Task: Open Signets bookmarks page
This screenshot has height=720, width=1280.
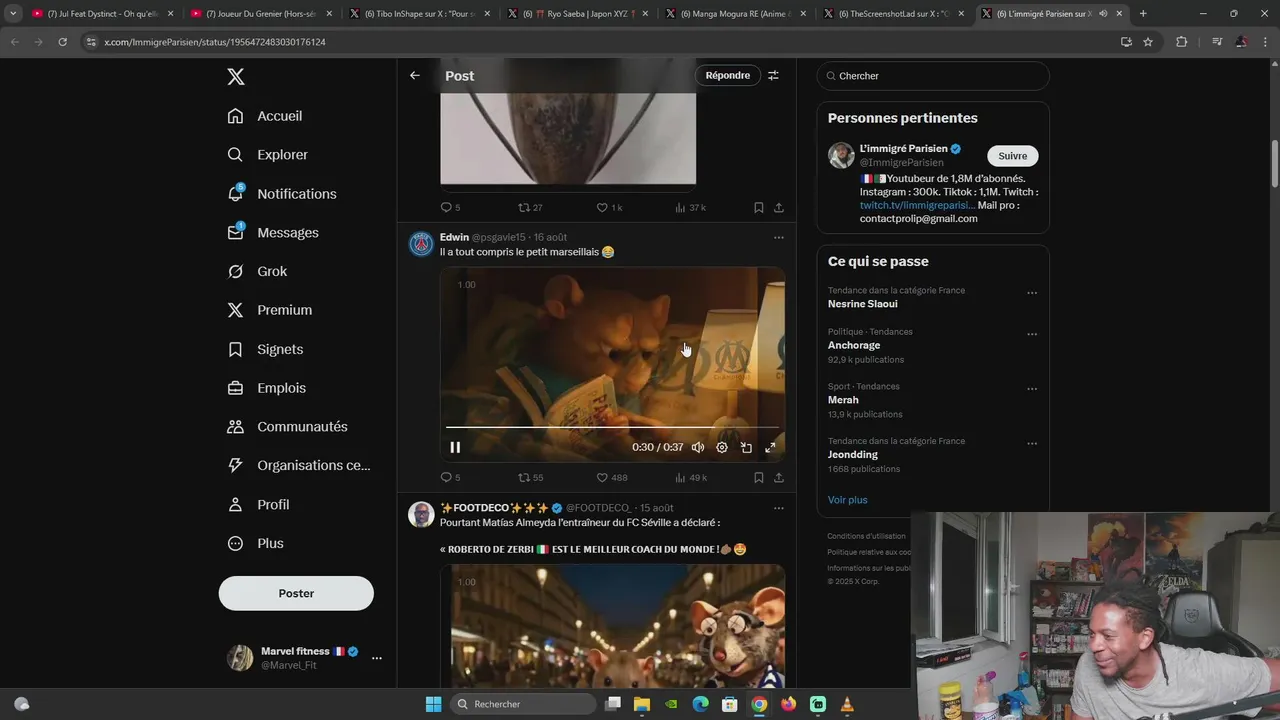Action: (x=265, y=349)
